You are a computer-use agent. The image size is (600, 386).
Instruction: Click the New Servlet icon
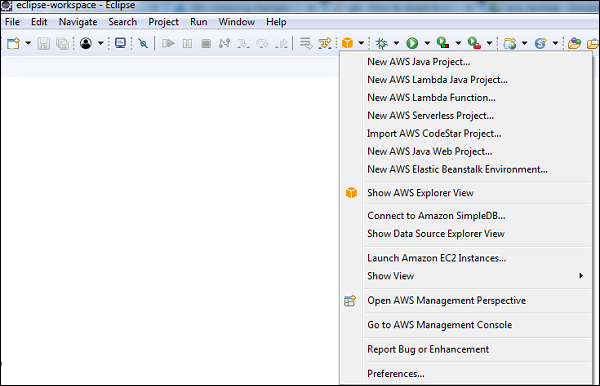coord(540,43)
